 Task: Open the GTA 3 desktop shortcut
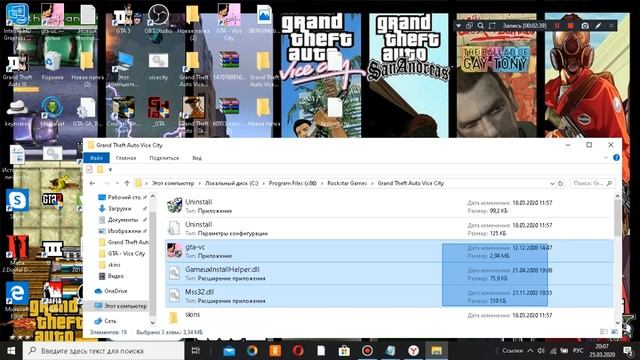pyautogui.click(x=123, y=19)
